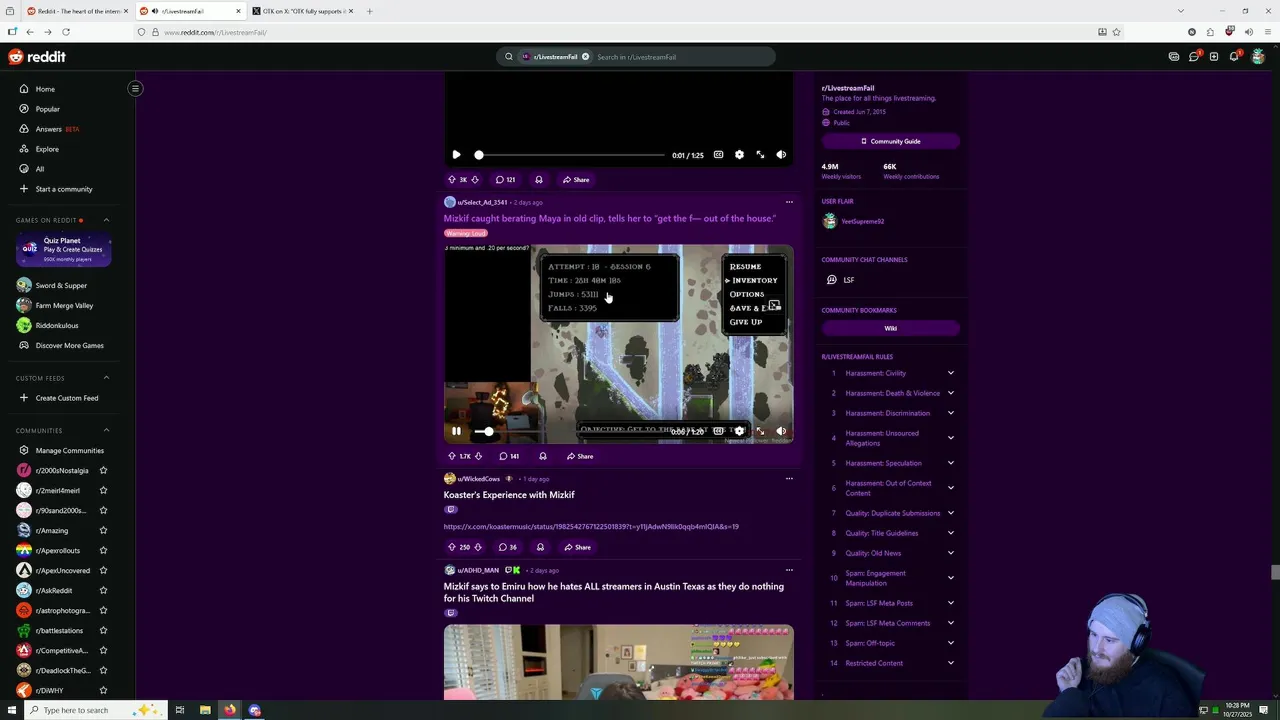This screenshot has width=1280, height=720.
Task: Give award to the Mizkif Maya post
Action: [543, 456]
